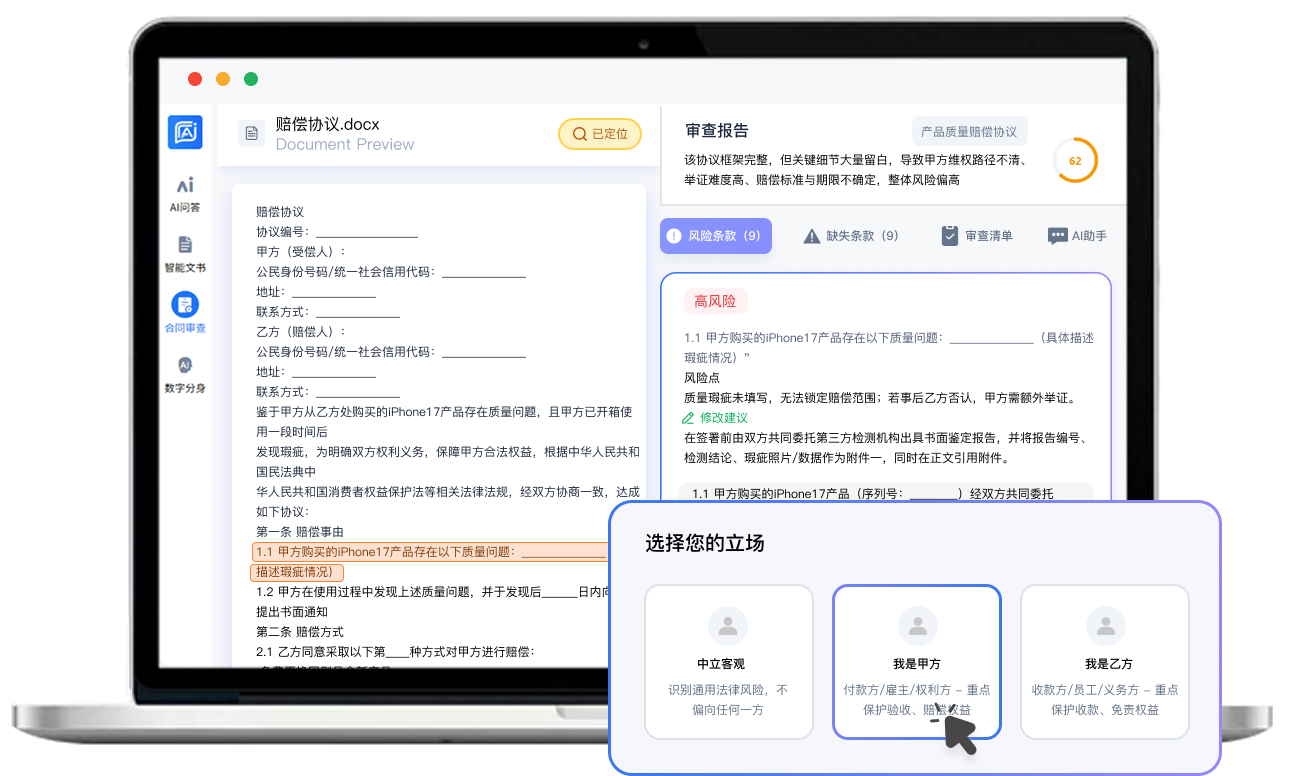Switch to the 审查清单 tab
The image size is (1312, 776).
977,236
